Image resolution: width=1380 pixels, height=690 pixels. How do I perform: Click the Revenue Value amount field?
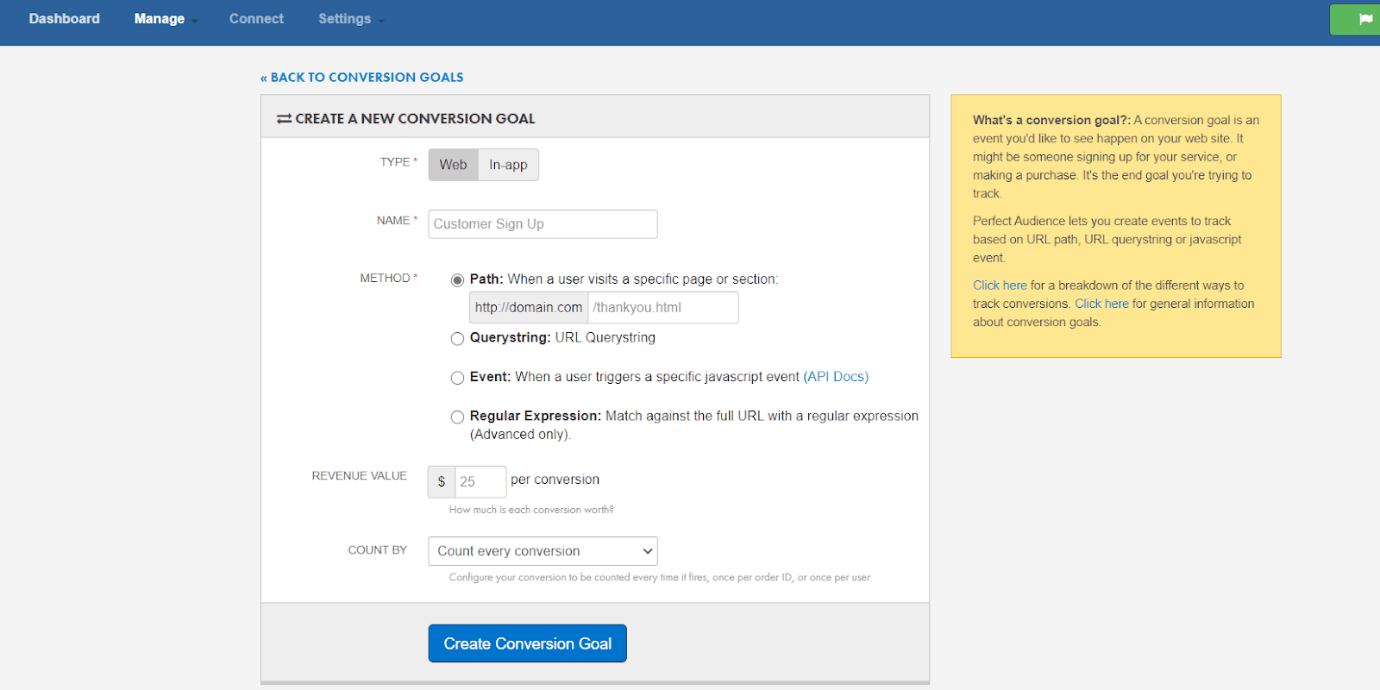(x=481, y=482)
